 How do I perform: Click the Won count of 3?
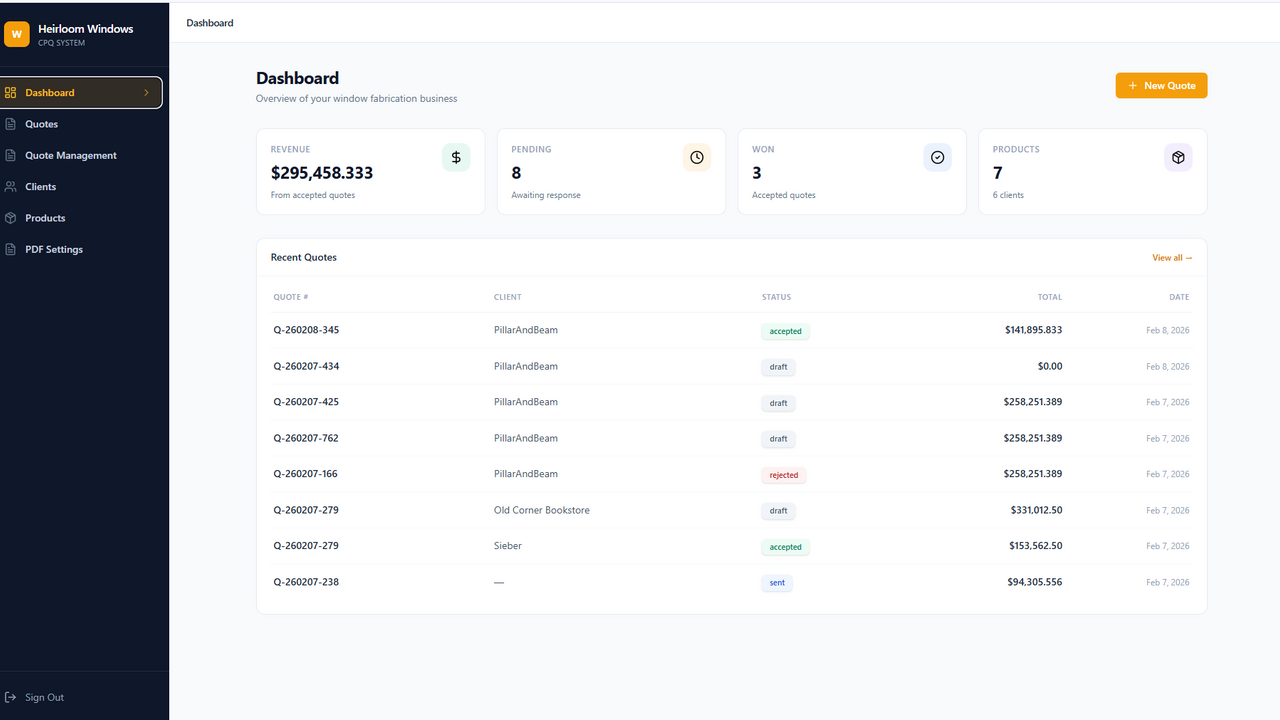point(757,173)
